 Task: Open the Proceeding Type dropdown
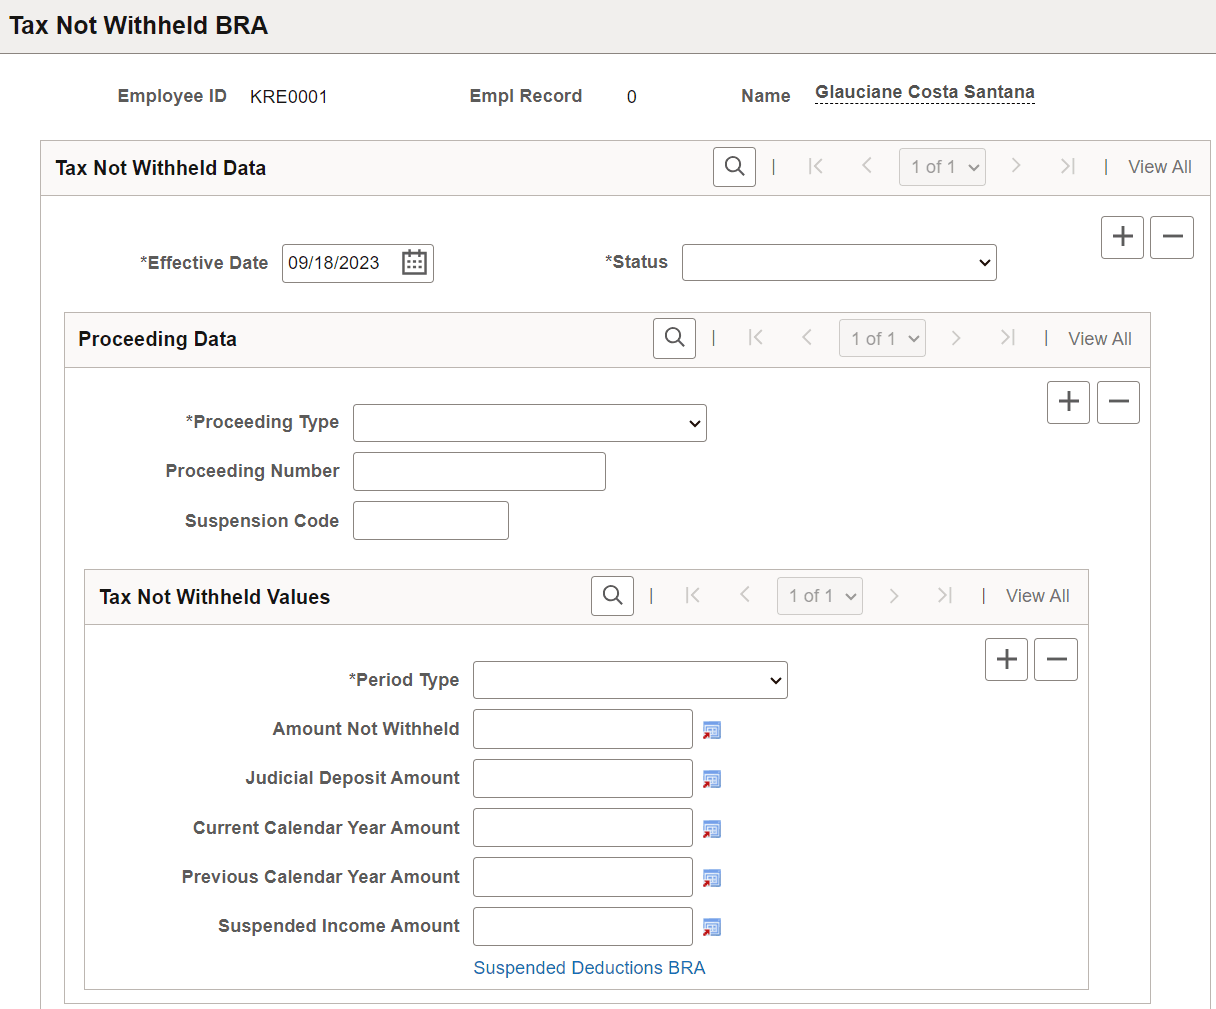tap(530, 423)
